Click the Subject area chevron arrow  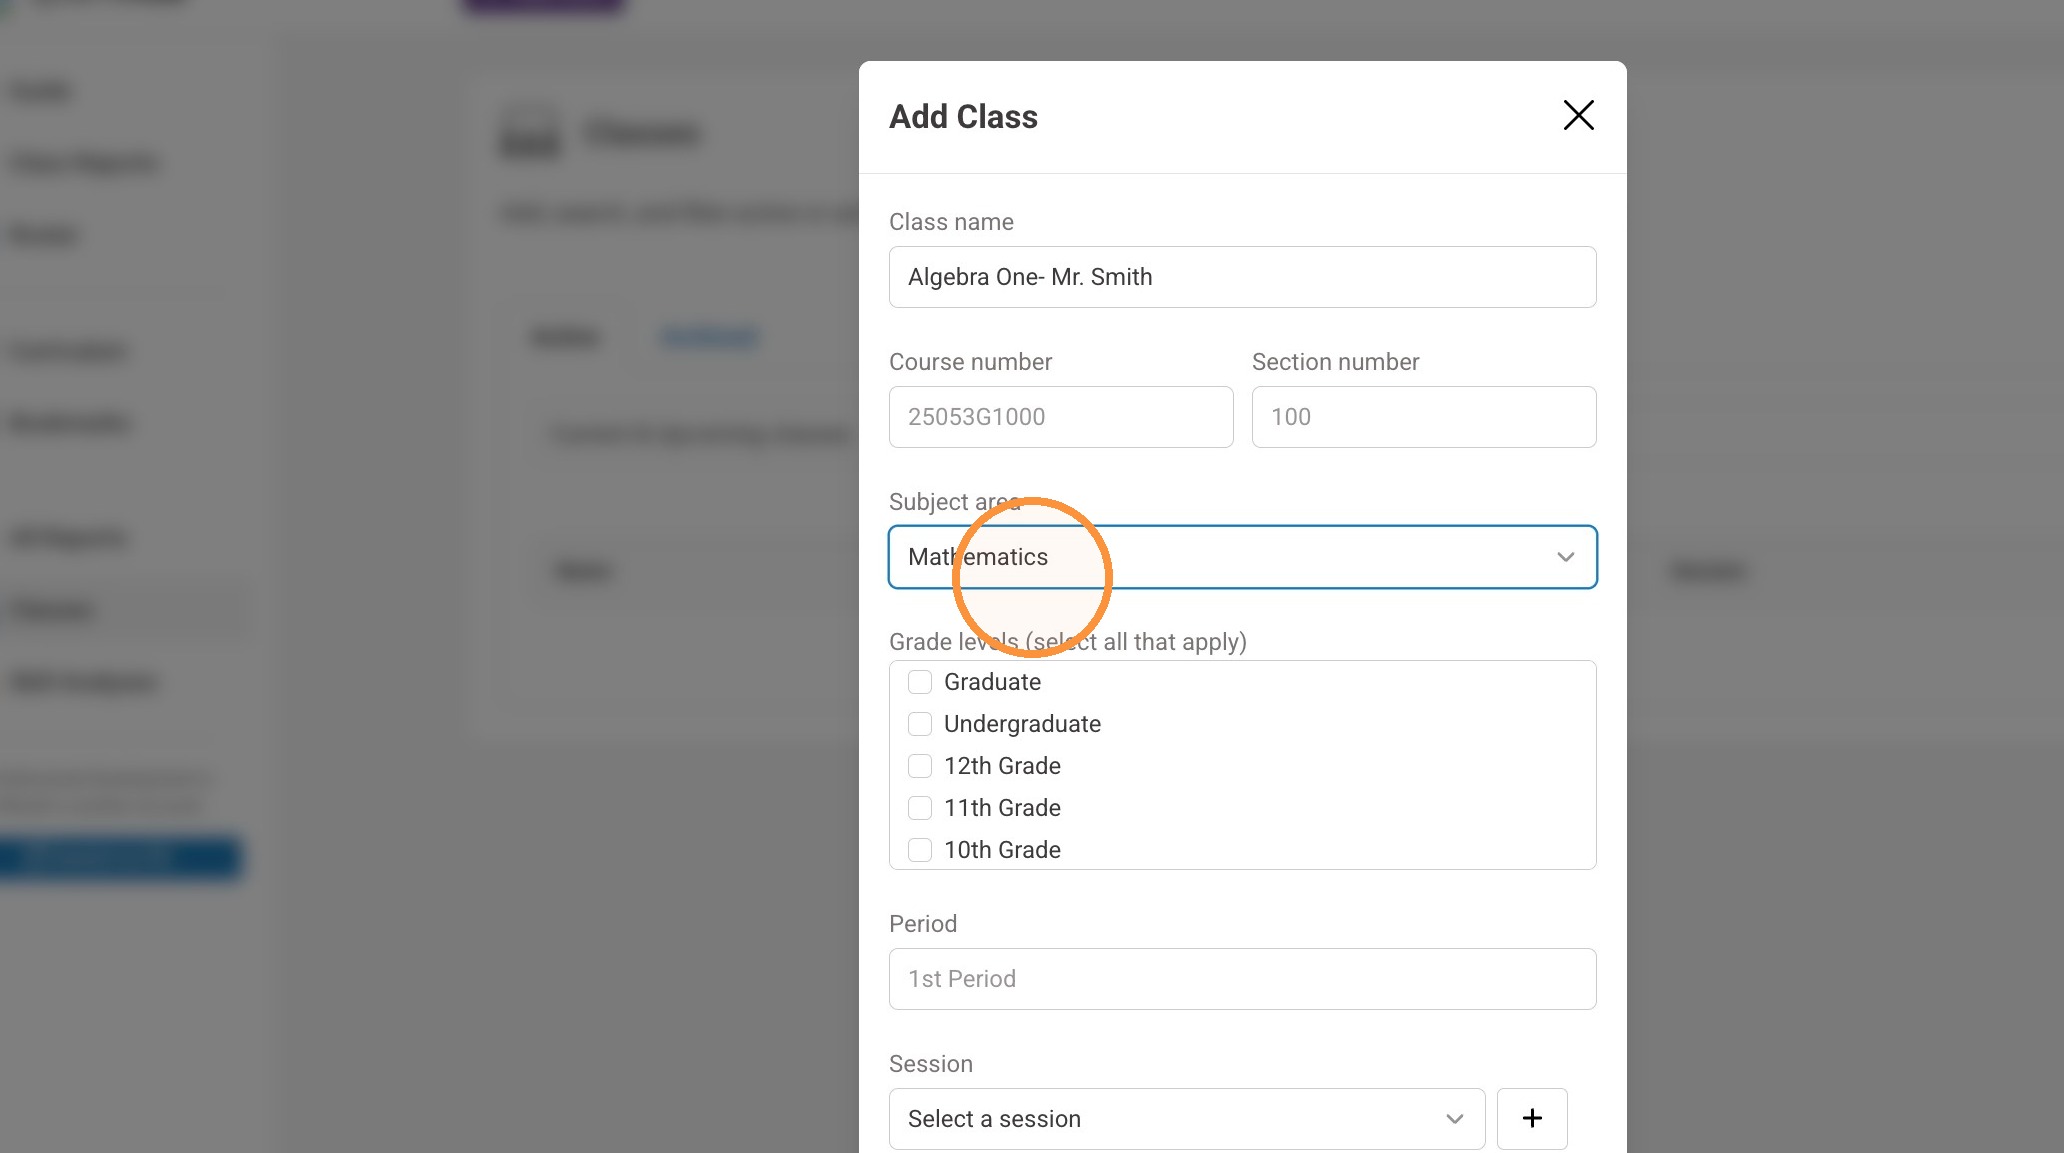pos(1565,557)
